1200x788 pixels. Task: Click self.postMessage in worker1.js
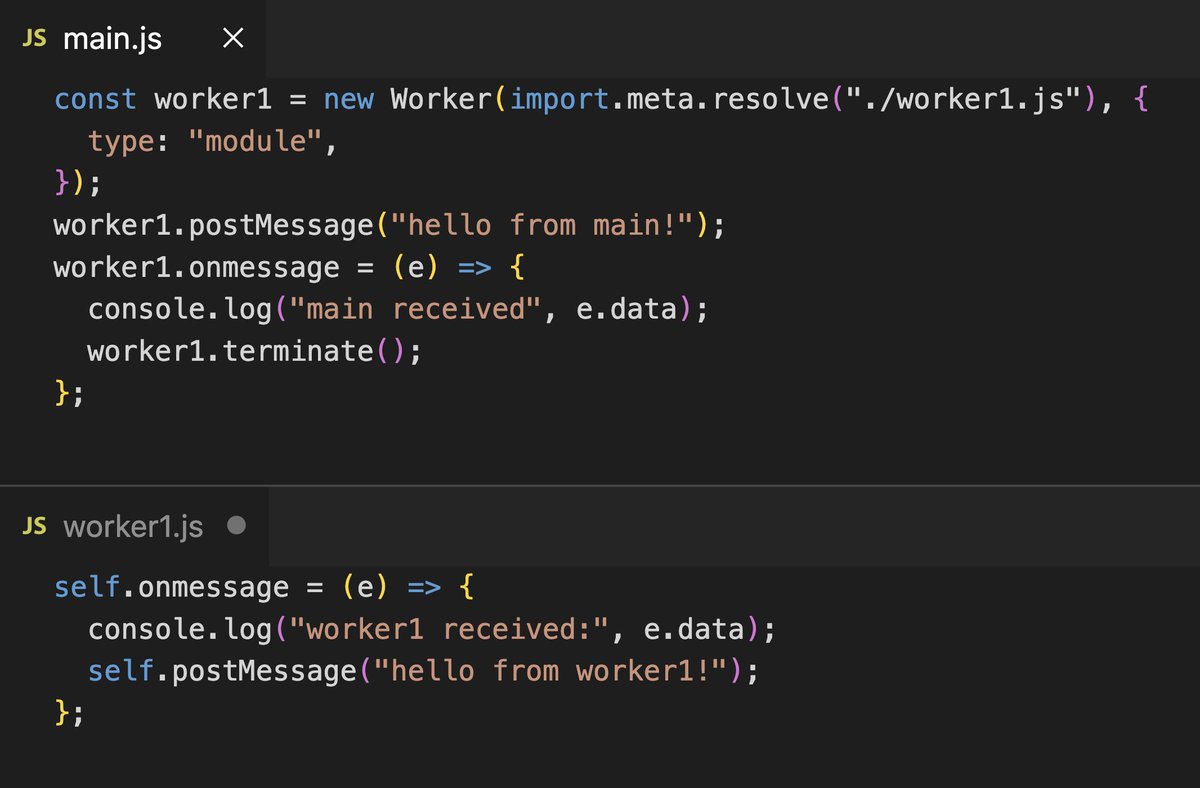(x=222, y=671)
